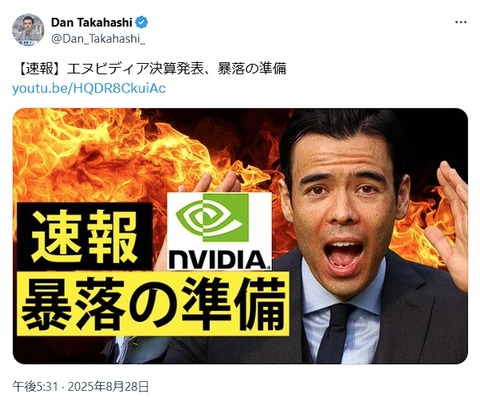This screenshot has width=480, height=407.
Task: Click the raised hand at thumbnail's right edge
Action: coord(448,223)
